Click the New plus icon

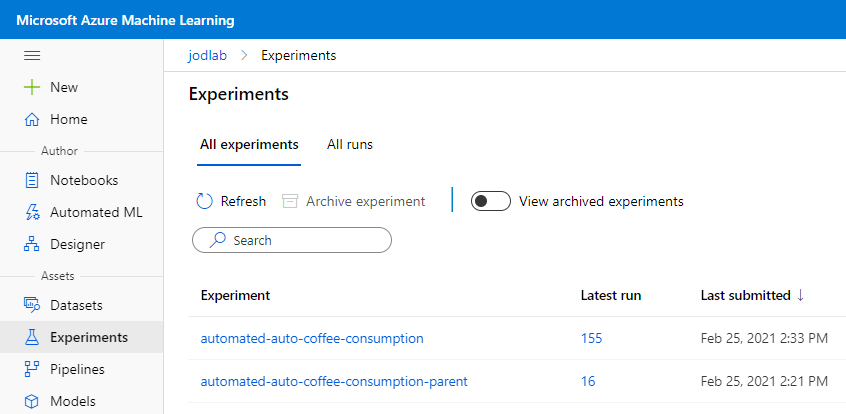coord(31,88)
